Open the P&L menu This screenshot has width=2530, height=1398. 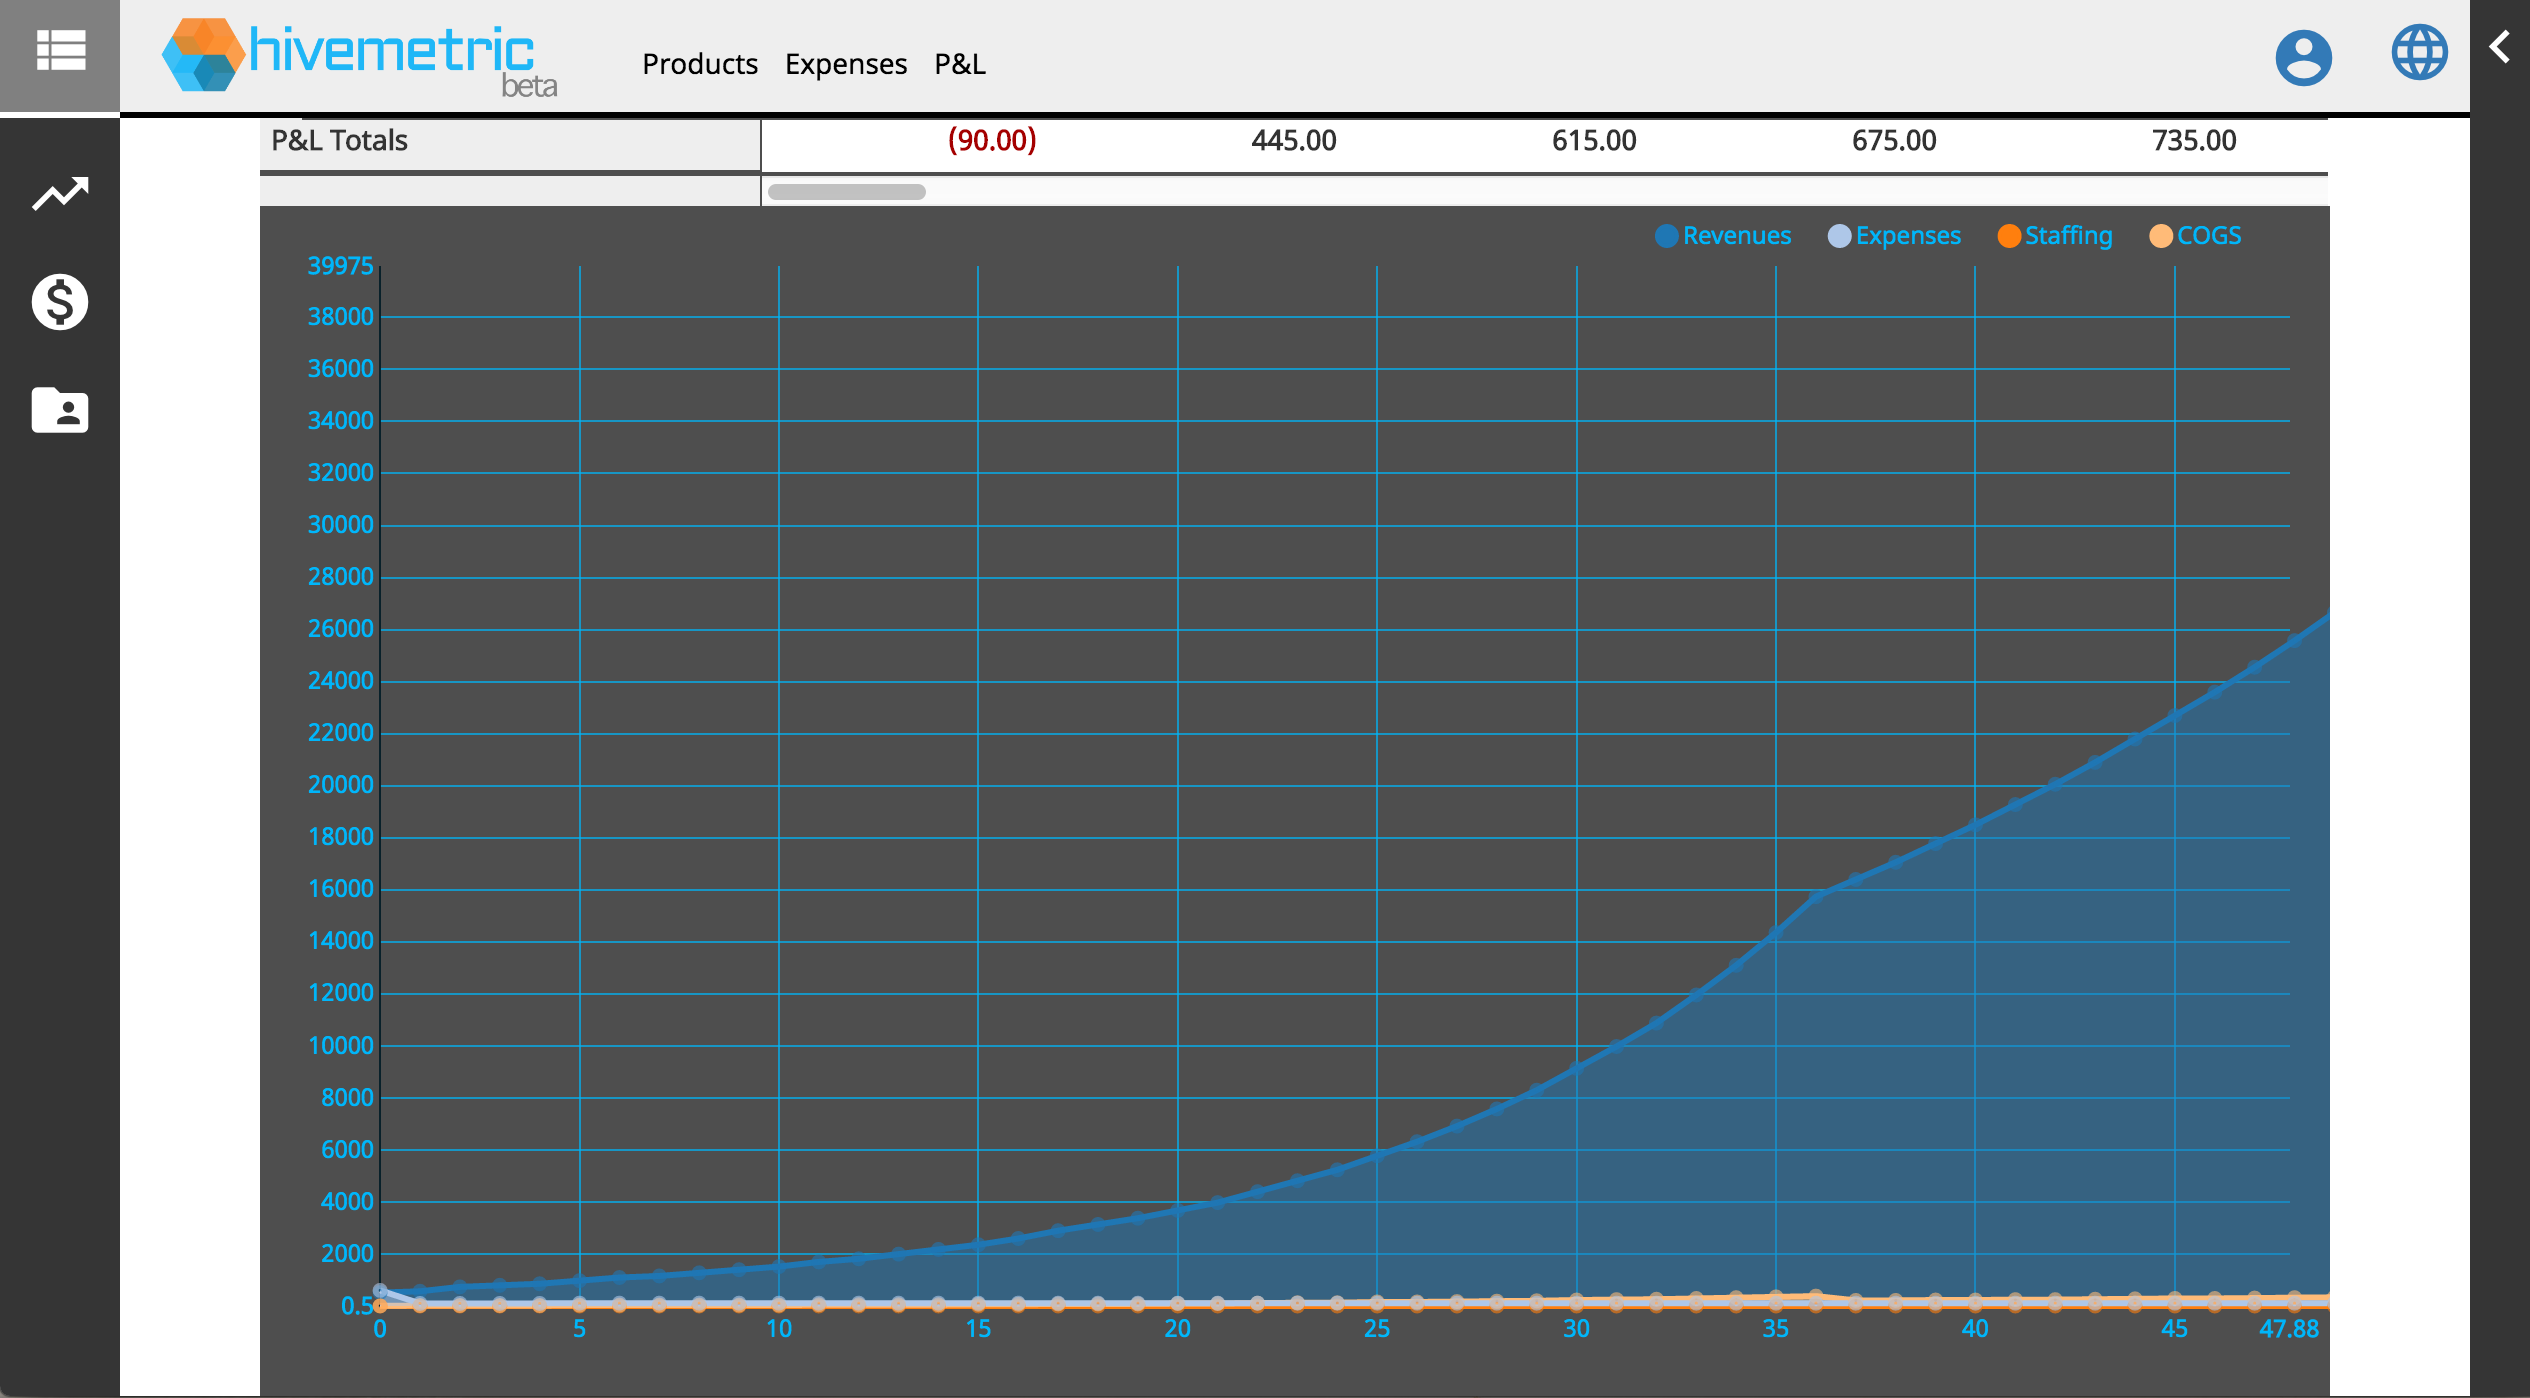point(960,64)
